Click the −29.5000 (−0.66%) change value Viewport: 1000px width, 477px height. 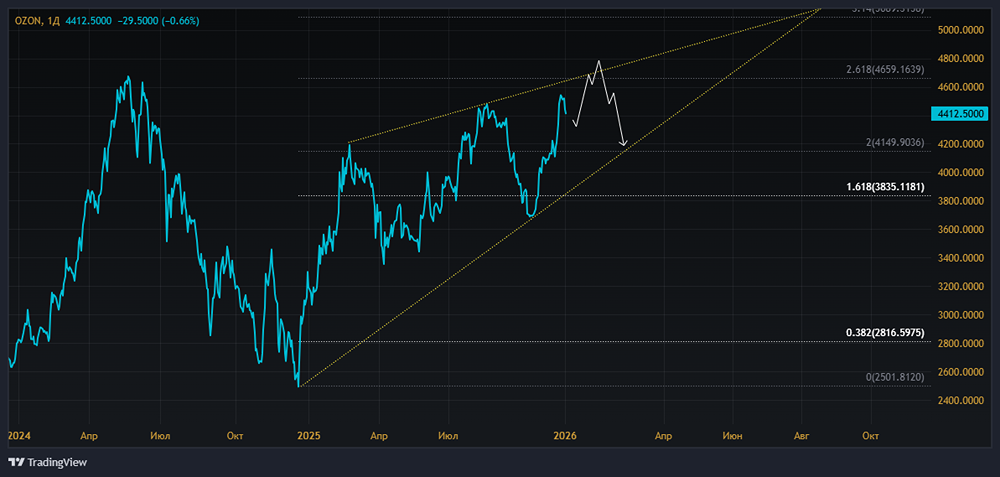point(156,21)
